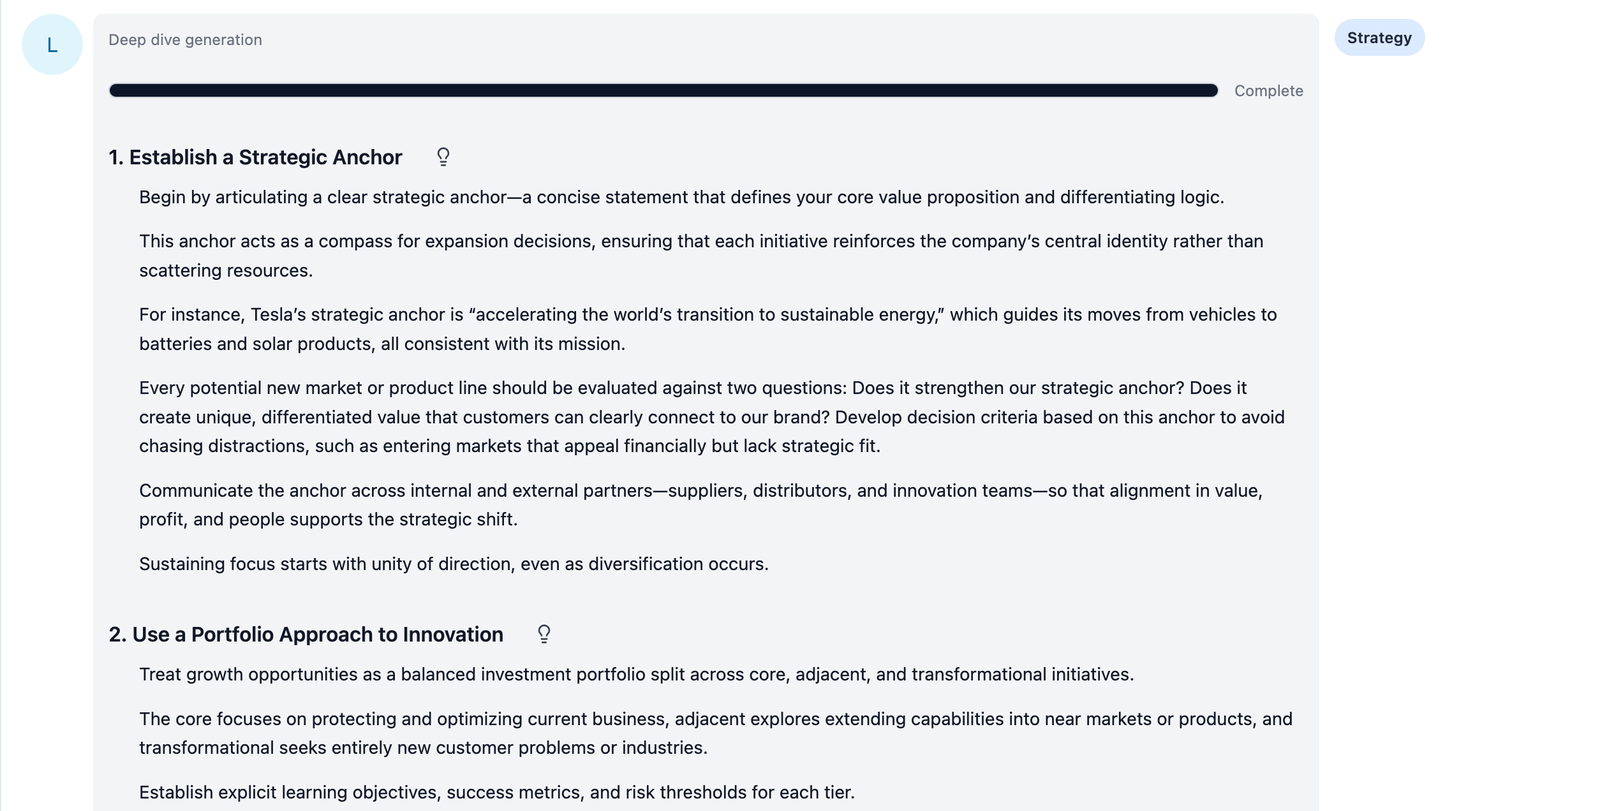The height and width of the screenshot is (811, 1600).
Task: Click heading "2. Use a Portfolio Approach to Innovation"
Action: pos(306,634)
